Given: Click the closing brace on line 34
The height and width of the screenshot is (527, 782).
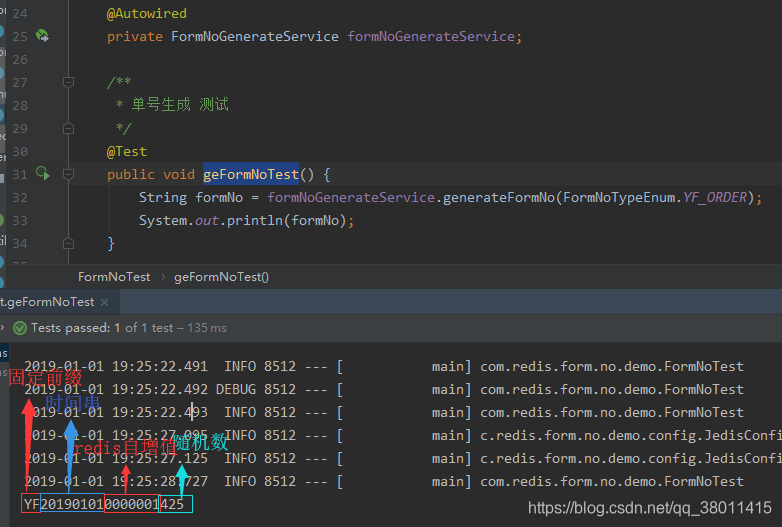Looking at the screenshot, I should (111, 243).
